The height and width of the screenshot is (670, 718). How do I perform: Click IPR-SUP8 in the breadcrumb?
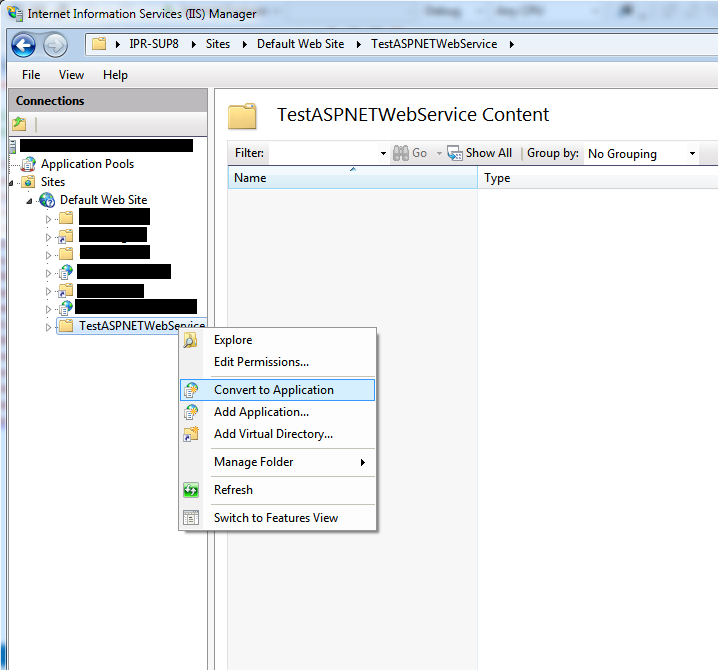pos(154,44)
